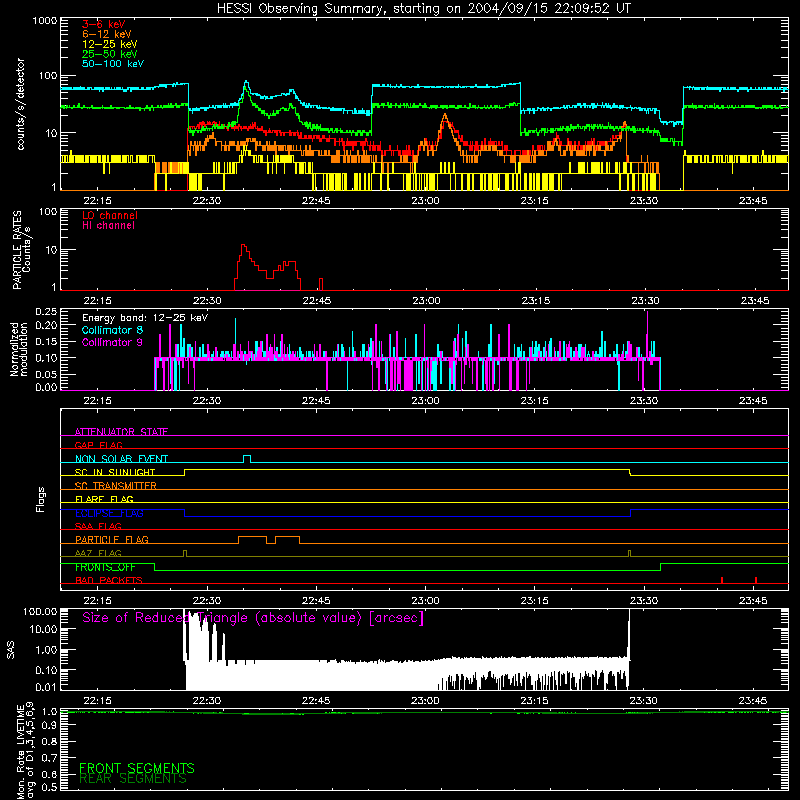Image resolution: width=800 pixels, height=800 pixels.
Task: Click the PARTICLE FLAG label
Action: point(112,539)
